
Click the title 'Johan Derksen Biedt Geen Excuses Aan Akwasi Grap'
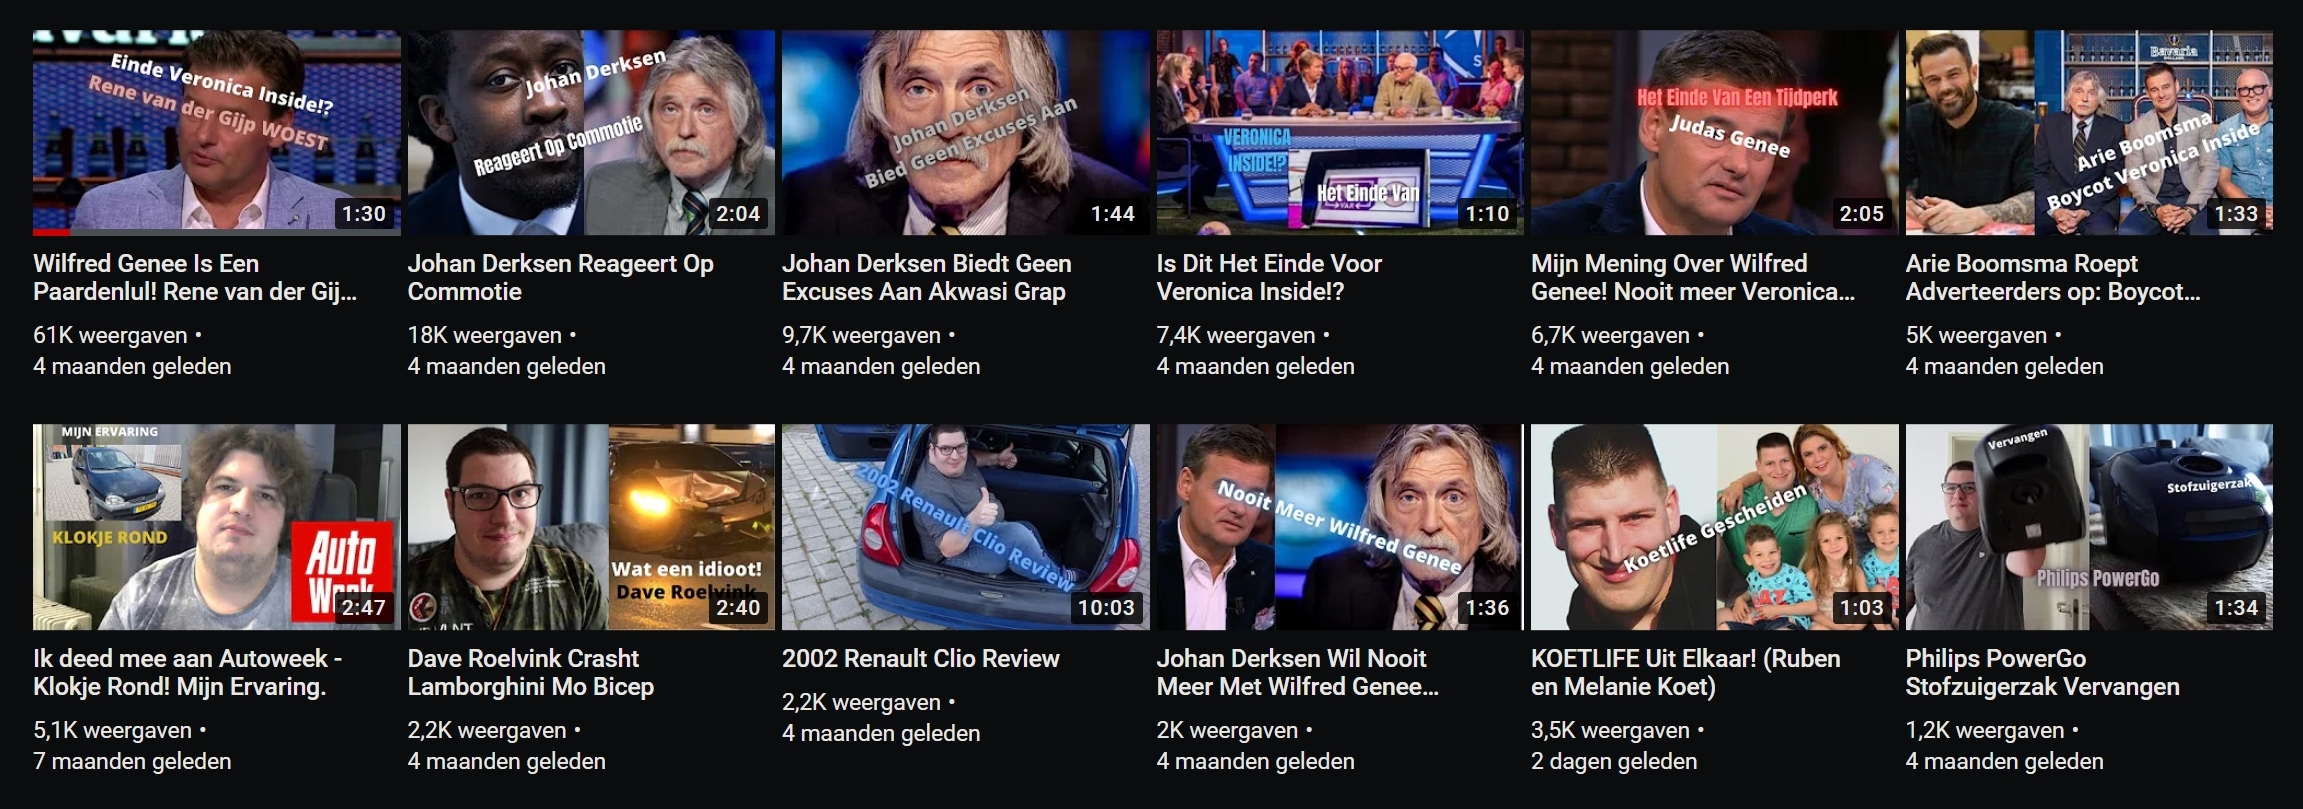tap(926, 277)
